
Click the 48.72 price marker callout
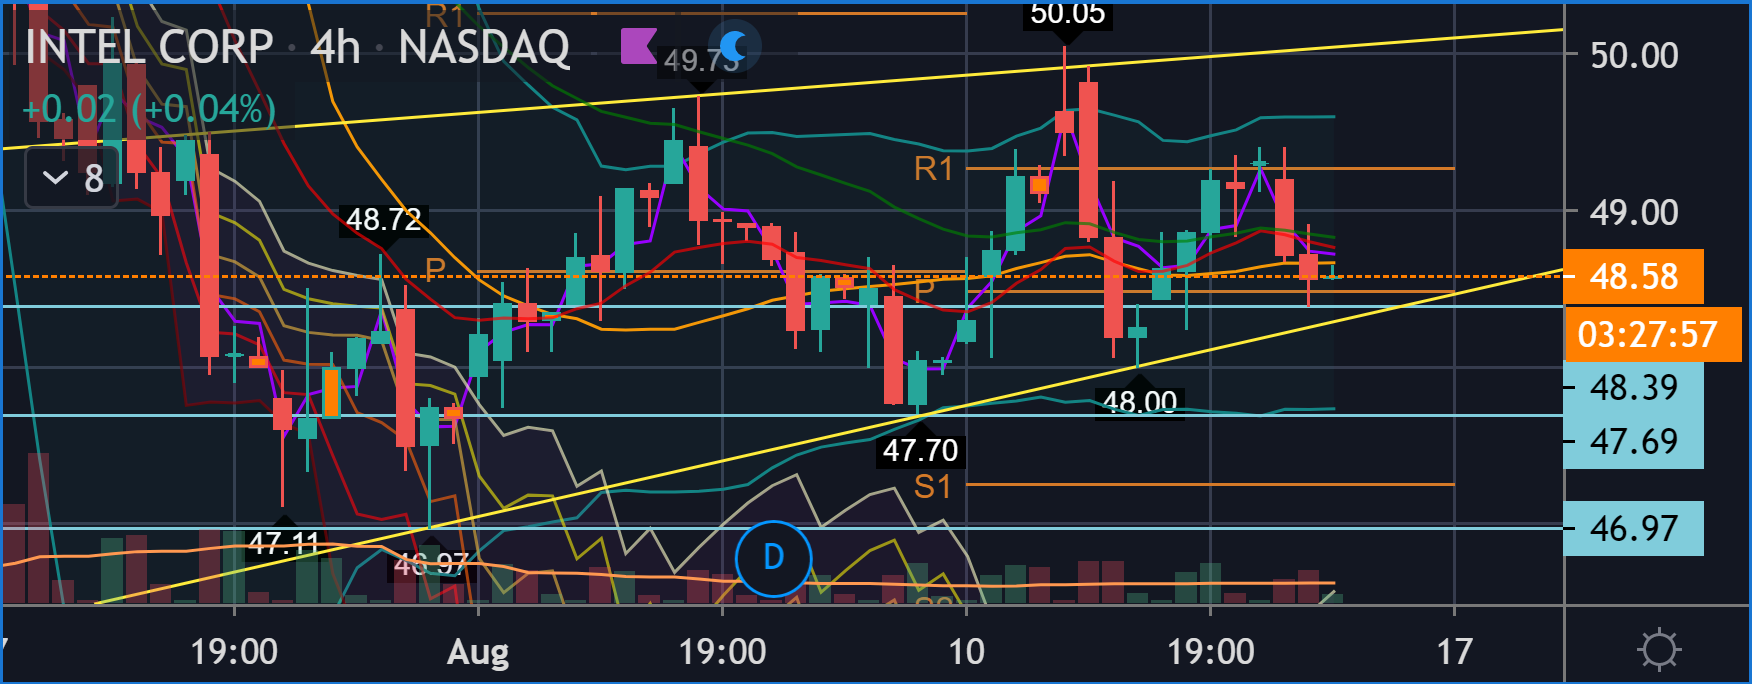click(x=383, y=219)
